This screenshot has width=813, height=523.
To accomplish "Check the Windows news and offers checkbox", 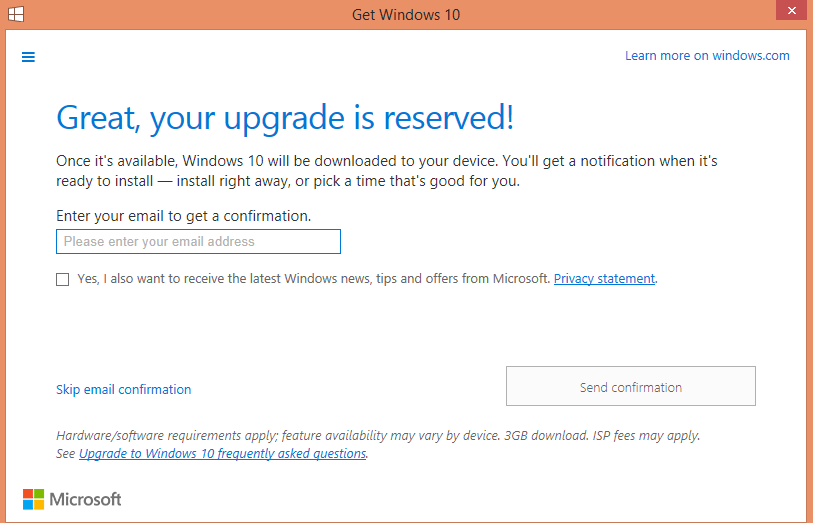I will pos(63,279).
